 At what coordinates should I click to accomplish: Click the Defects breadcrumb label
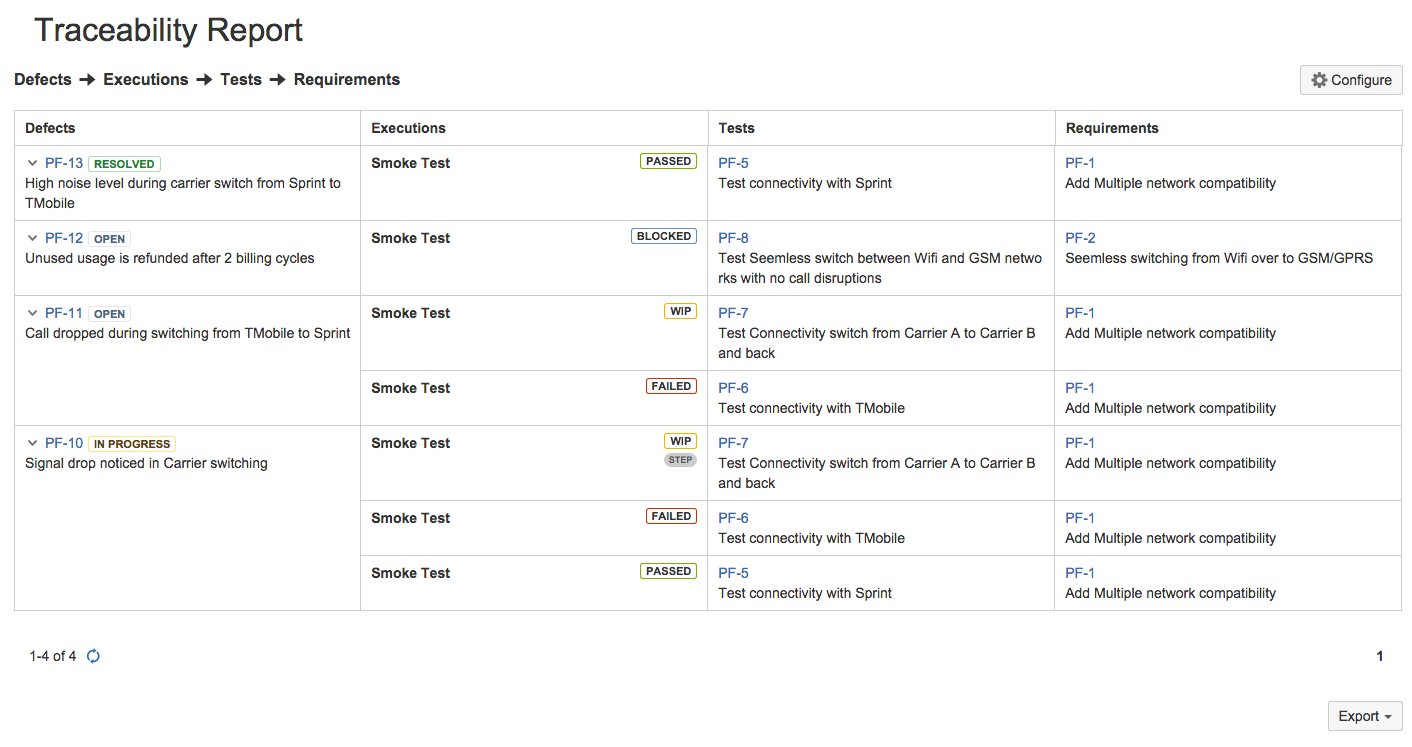point(43,79)
